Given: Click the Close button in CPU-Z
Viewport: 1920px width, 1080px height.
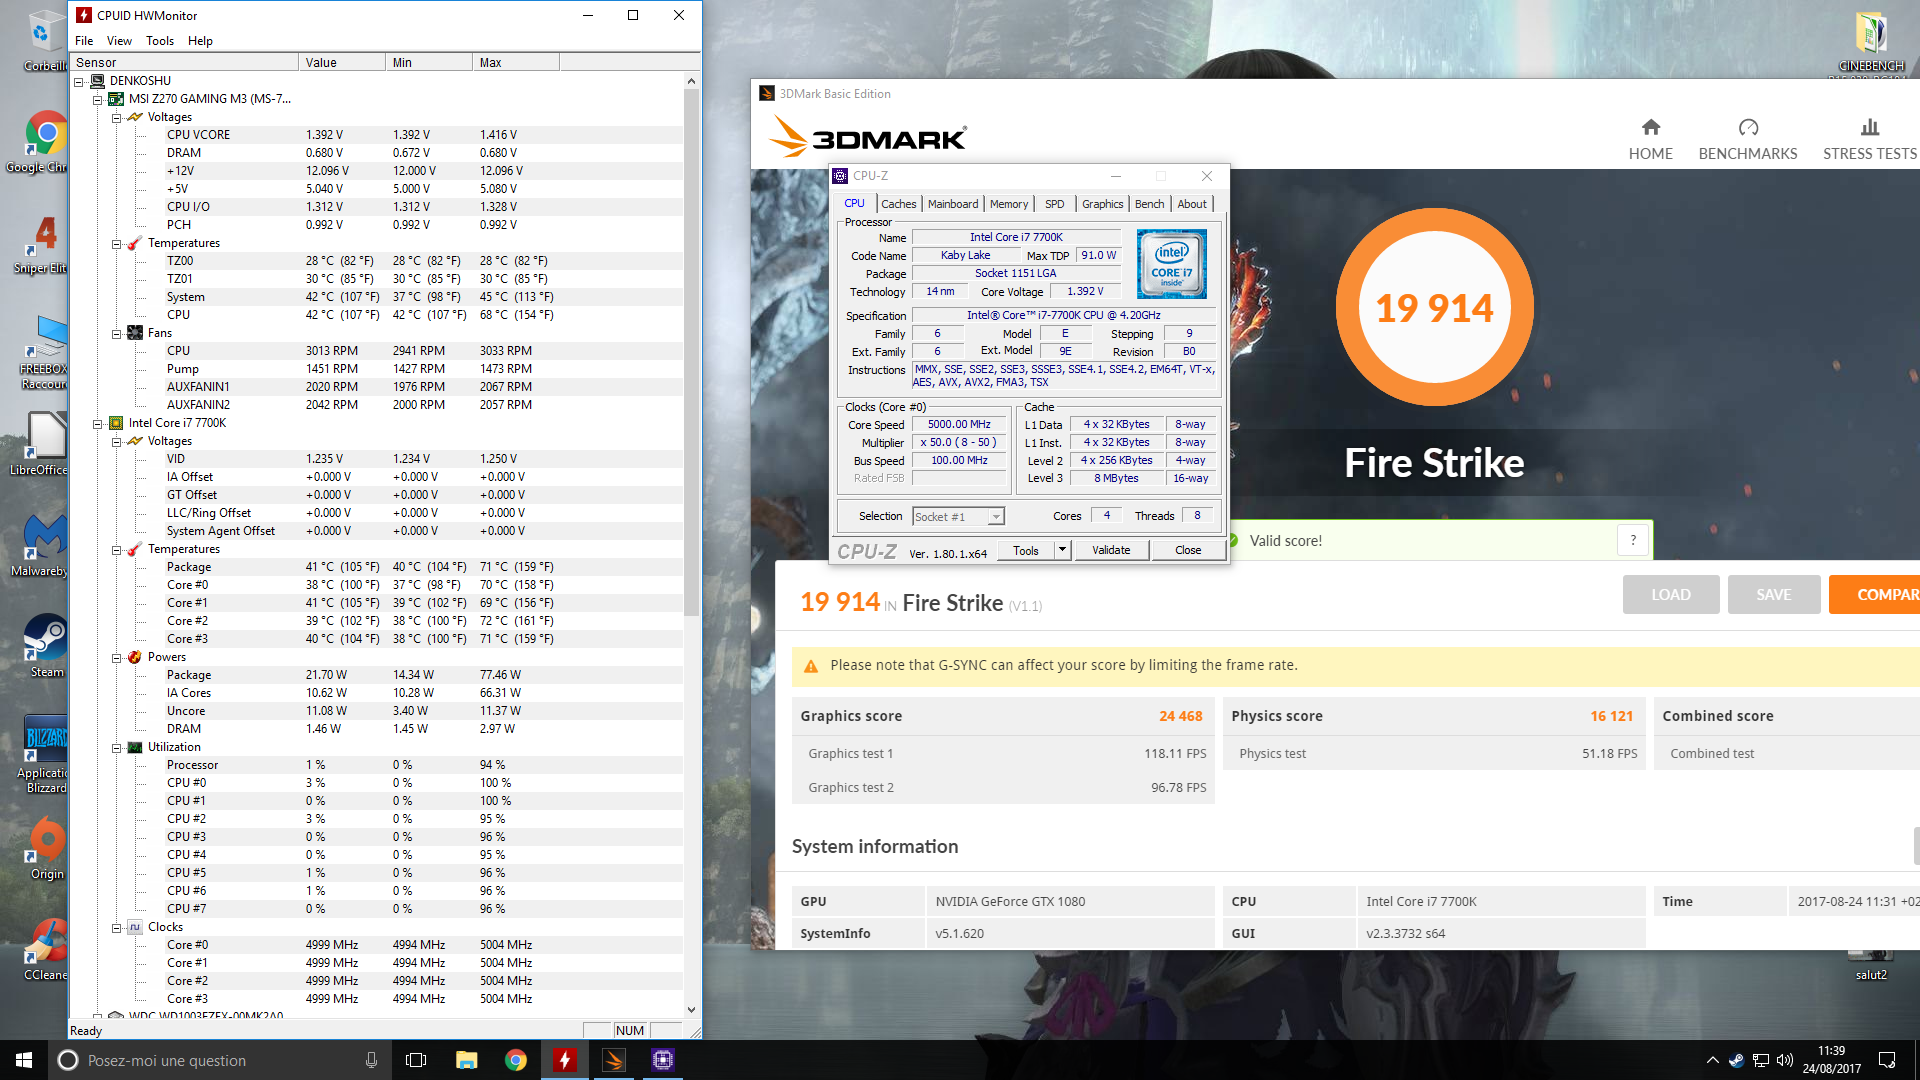Looking at the screenshot, I should [x=1188, y=550].
